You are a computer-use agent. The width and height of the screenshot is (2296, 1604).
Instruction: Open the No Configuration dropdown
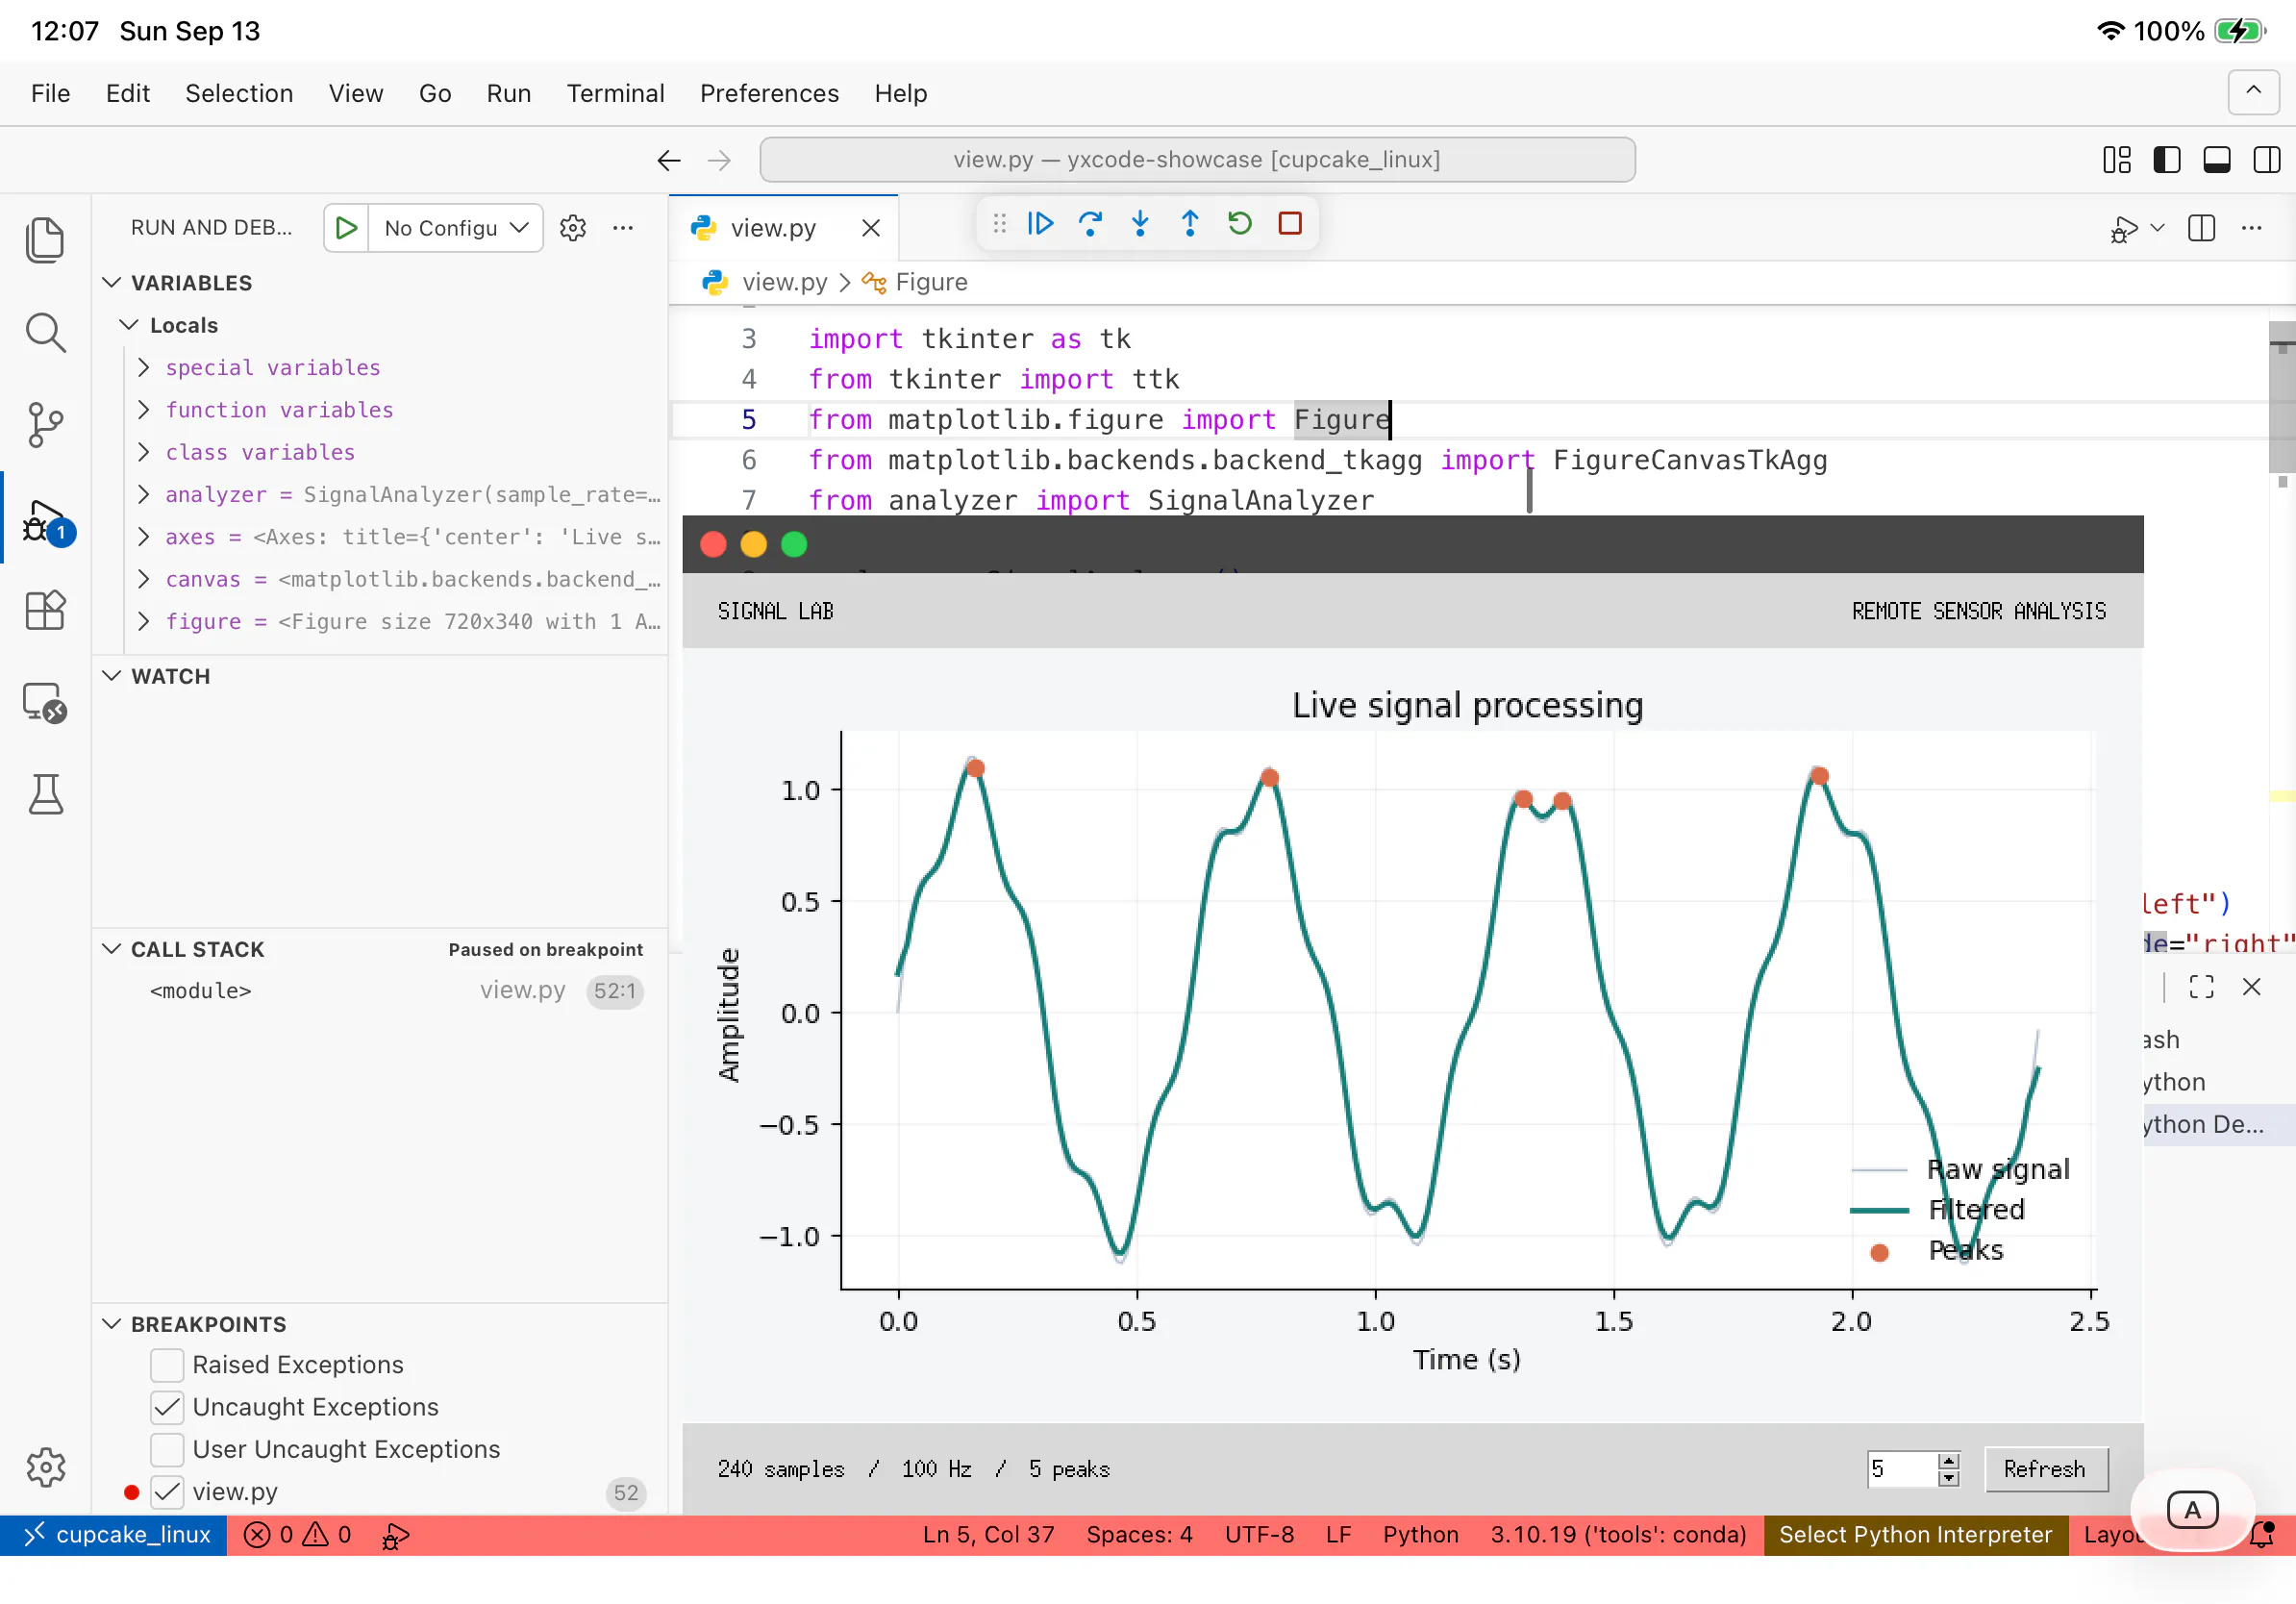pyautogui.click(x=456, y=228)
